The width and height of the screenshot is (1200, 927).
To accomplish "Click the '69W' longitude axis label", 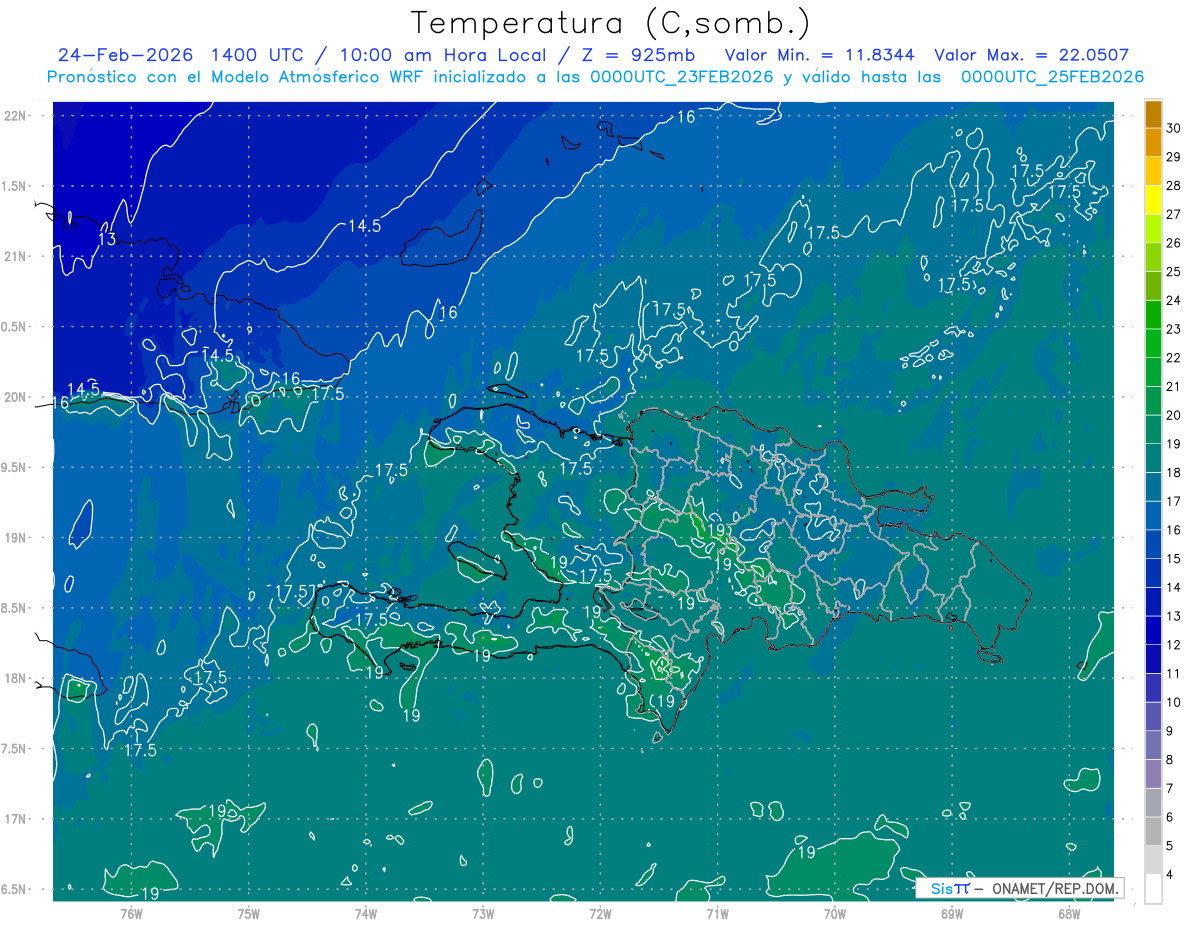I will tap(952, 913).
